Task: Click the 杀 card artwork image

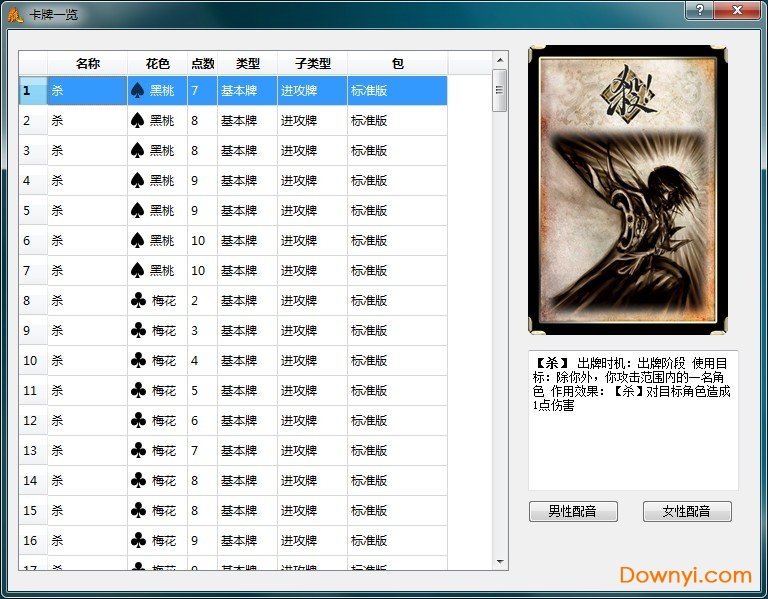Action: tap(628, 190)
